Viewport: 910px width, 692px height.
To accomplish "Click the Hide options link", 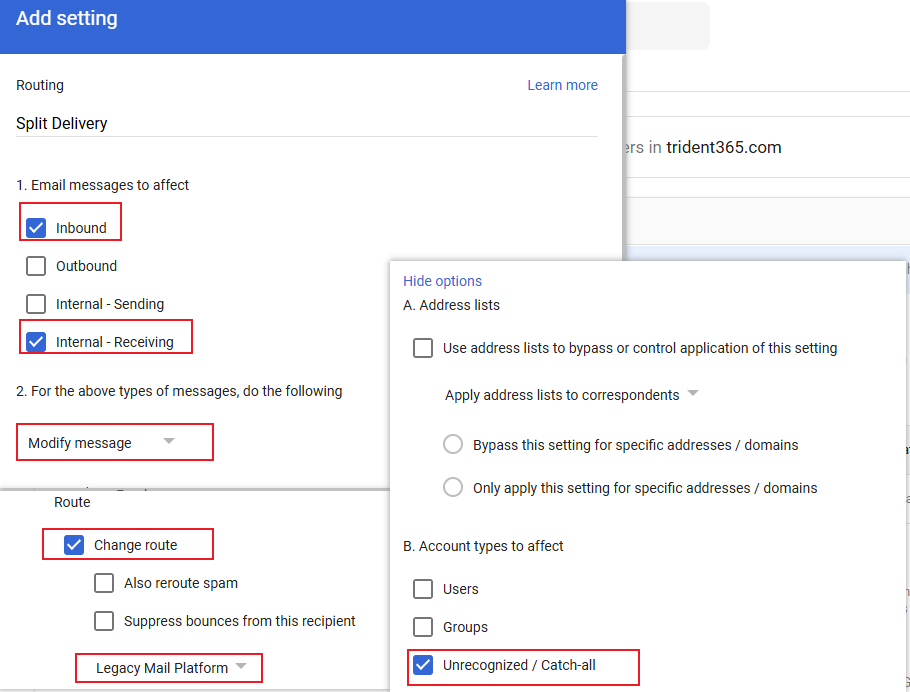I will 442,281.
